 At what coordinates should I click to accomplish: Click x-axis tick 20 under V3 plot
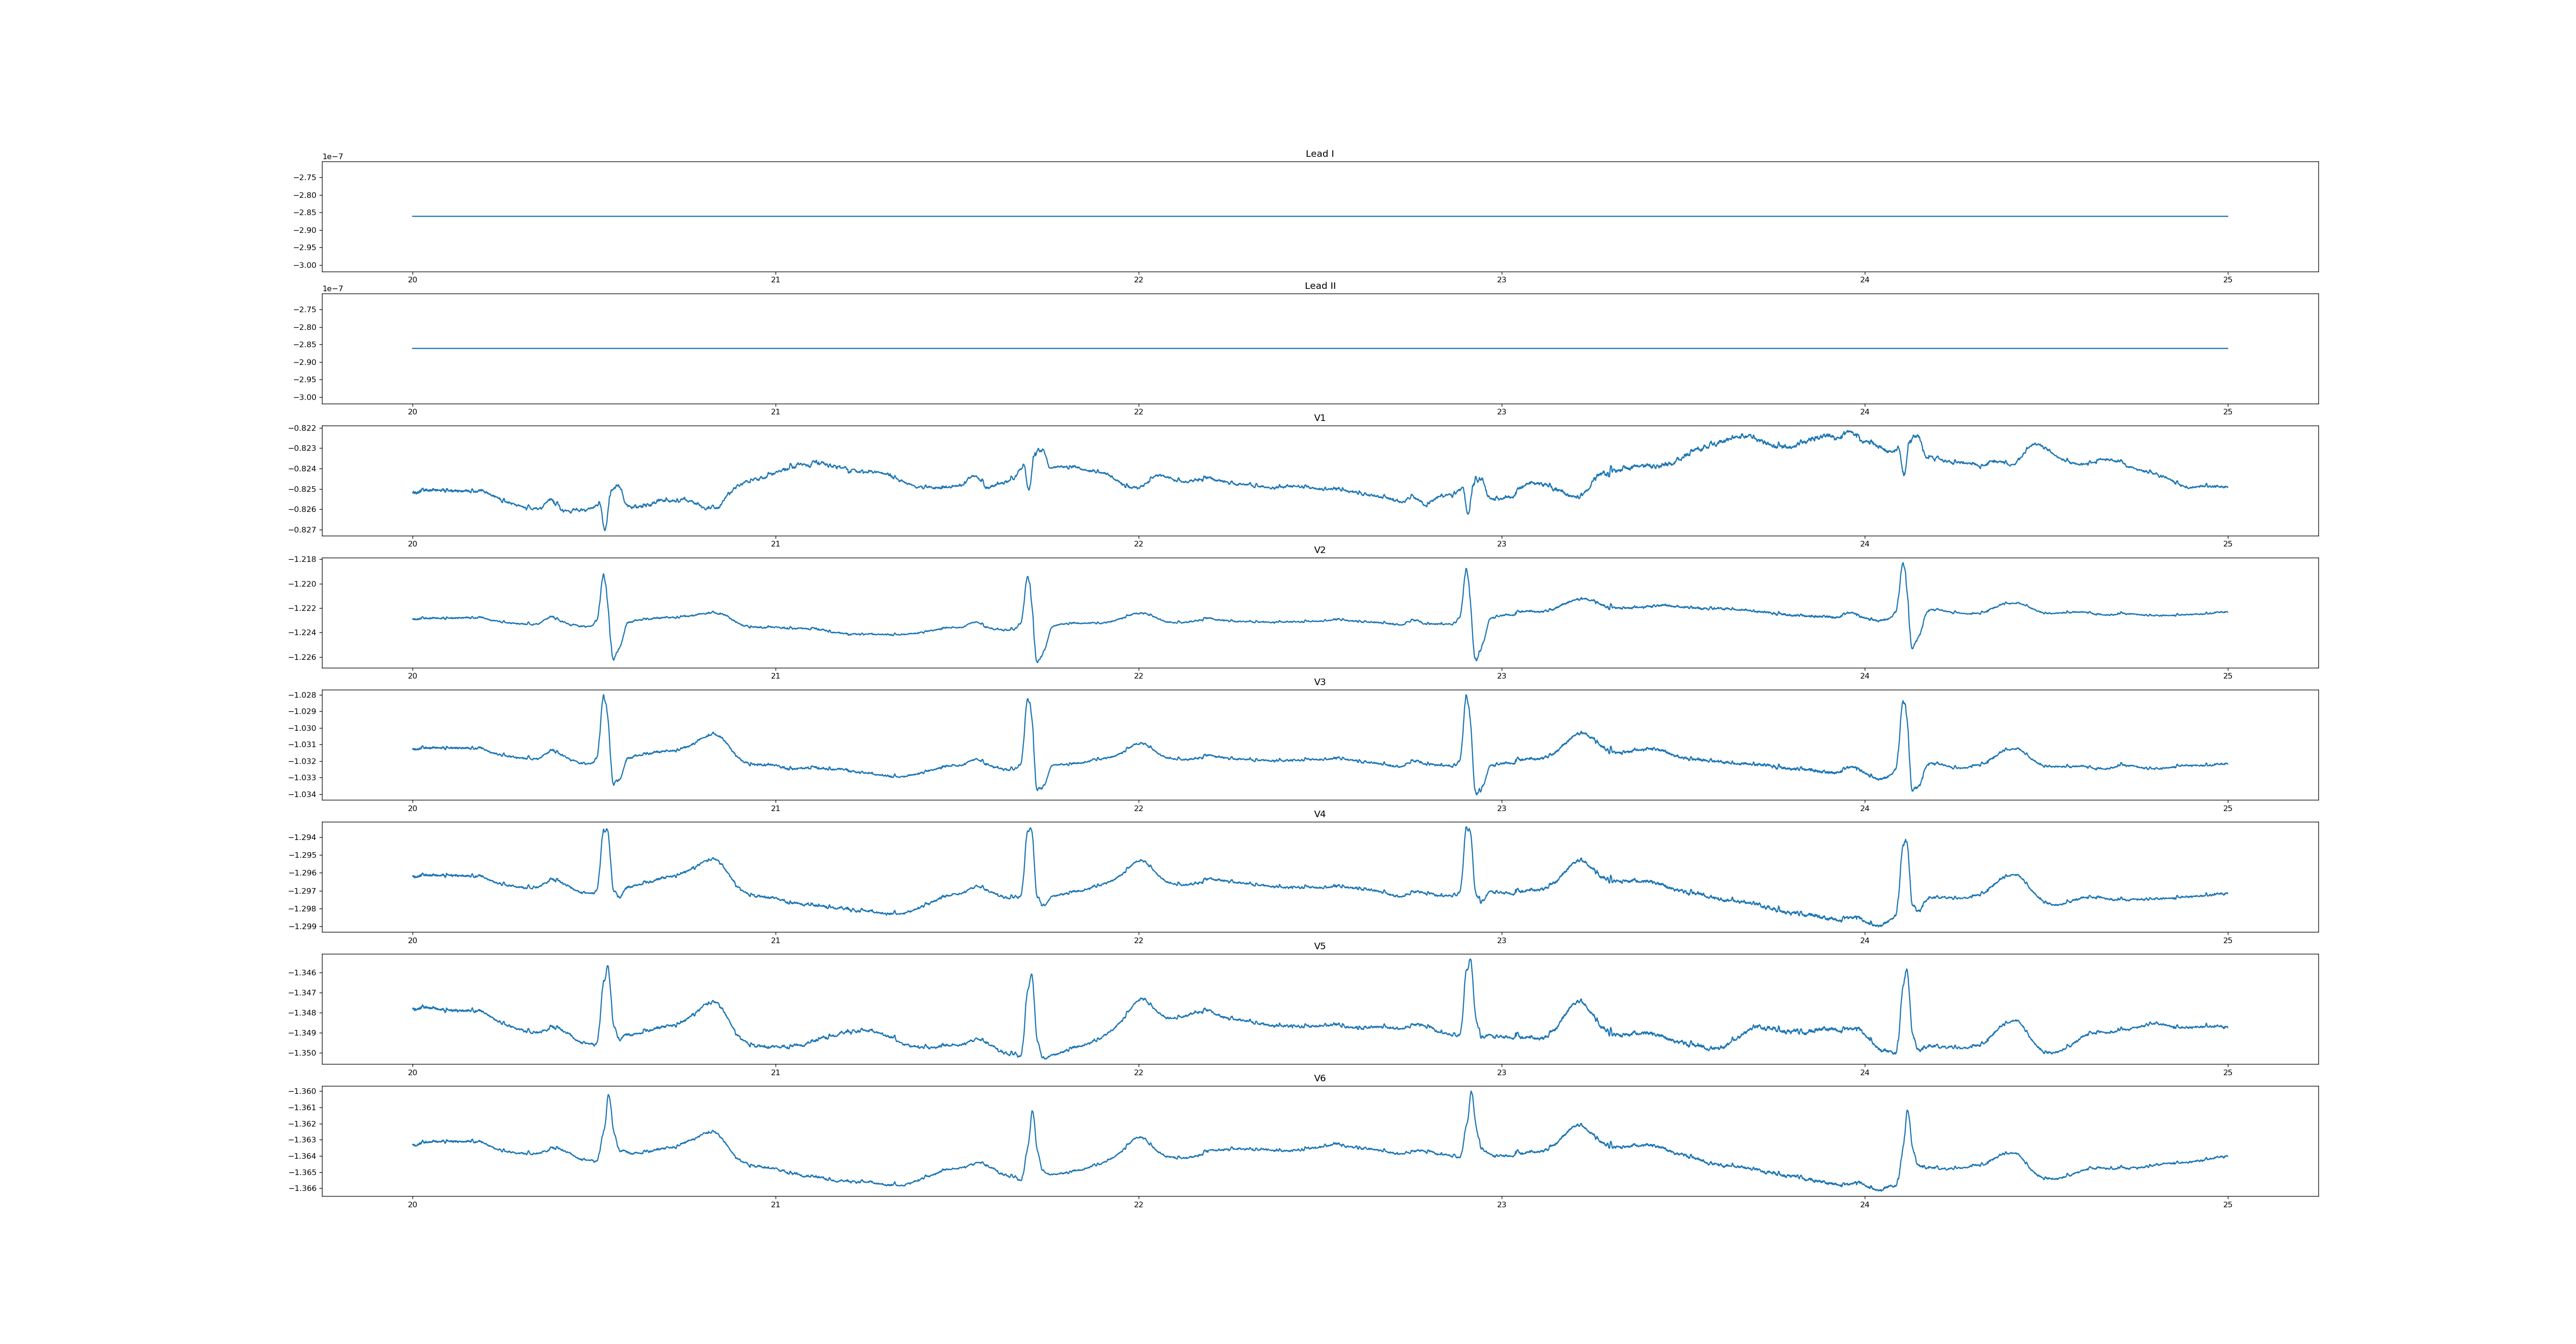point(412,808)
